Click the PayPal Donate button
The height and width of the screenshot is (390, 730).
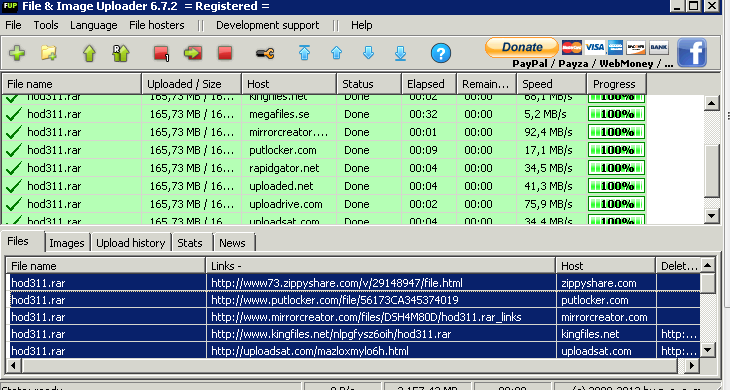[x=521, y=47]
